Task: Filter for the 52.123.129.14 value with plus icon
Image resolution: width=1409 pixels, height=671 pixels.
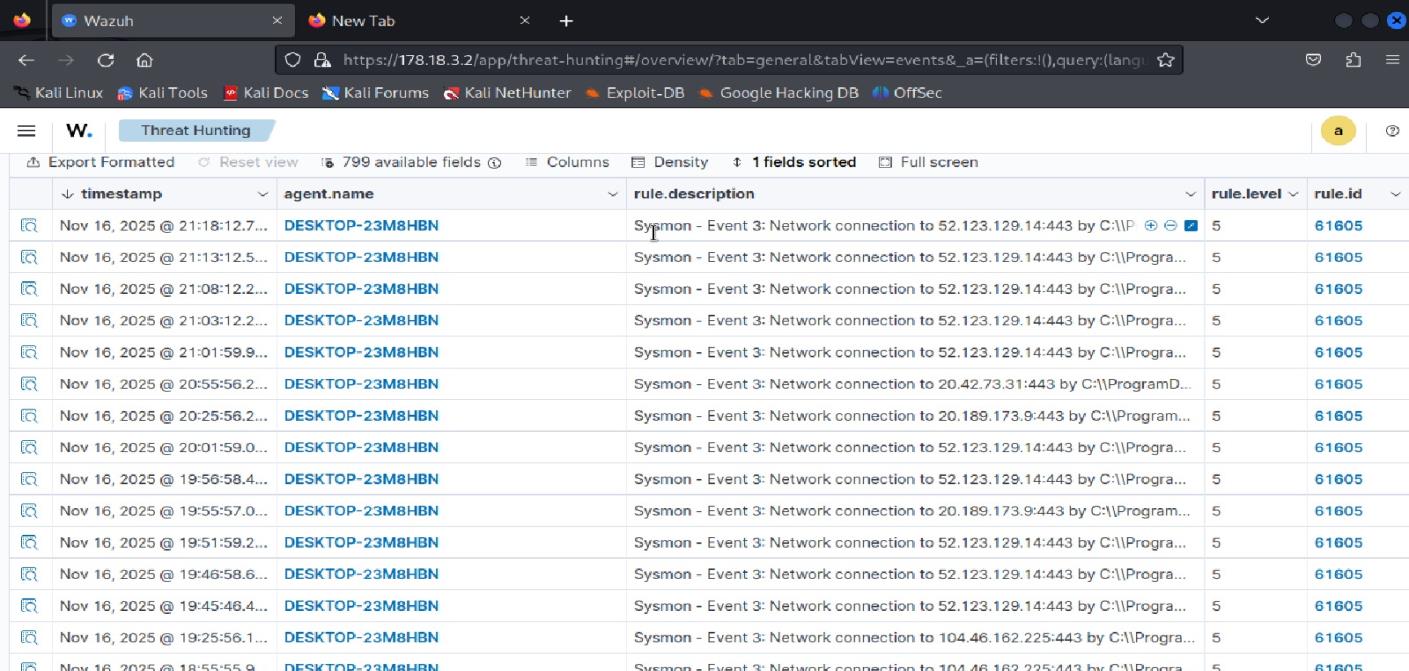Action: point(1150,225)
